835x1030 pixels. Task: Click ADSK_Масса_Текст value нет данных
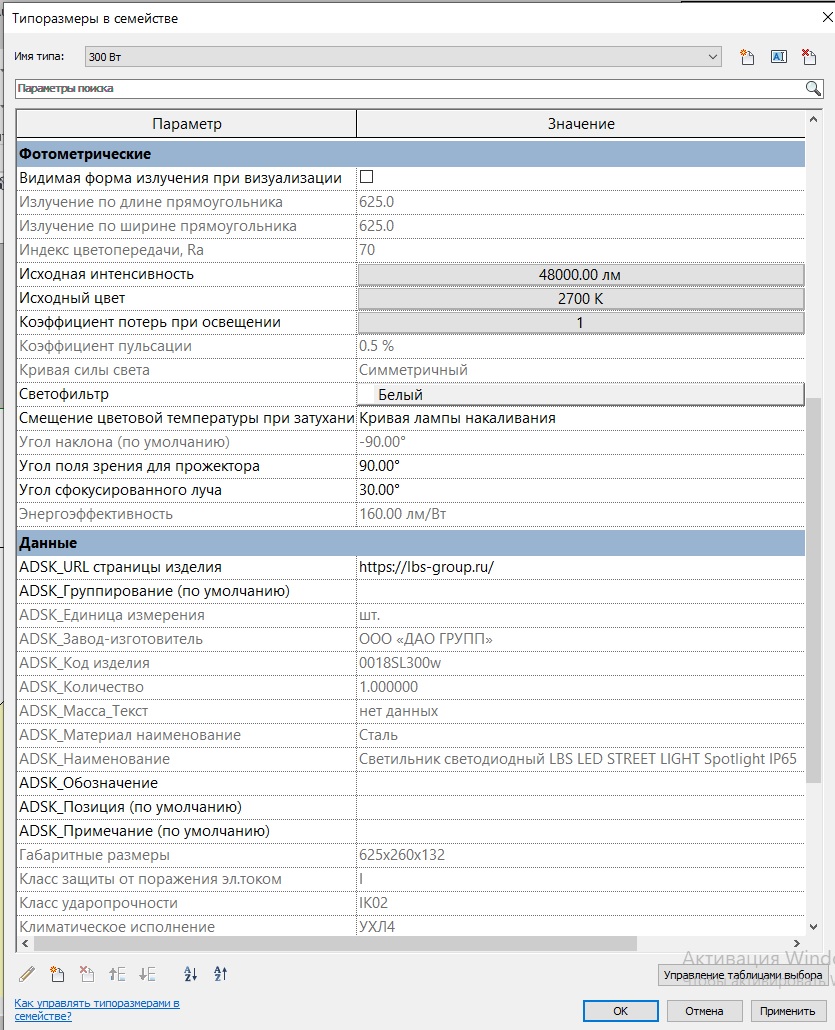click(398, 711)
